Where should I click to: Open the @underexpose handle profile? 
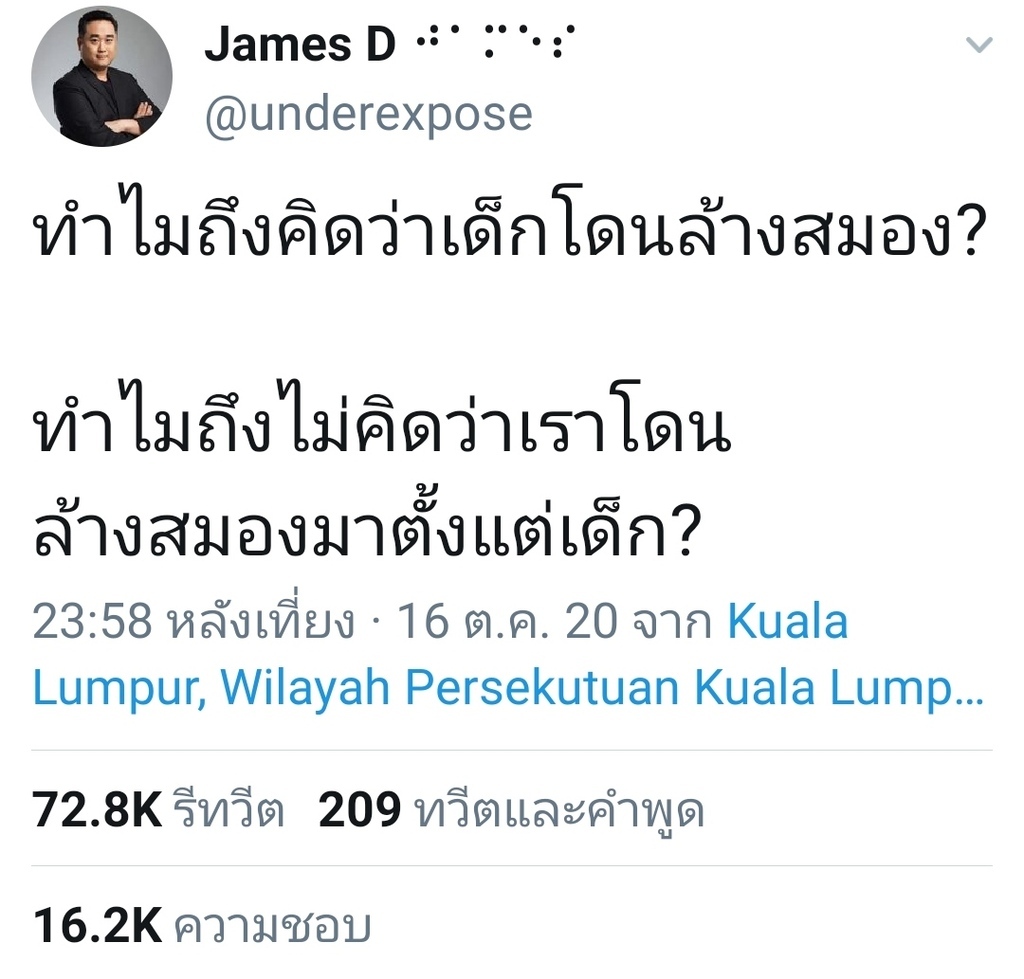click(x=369, y=115)
